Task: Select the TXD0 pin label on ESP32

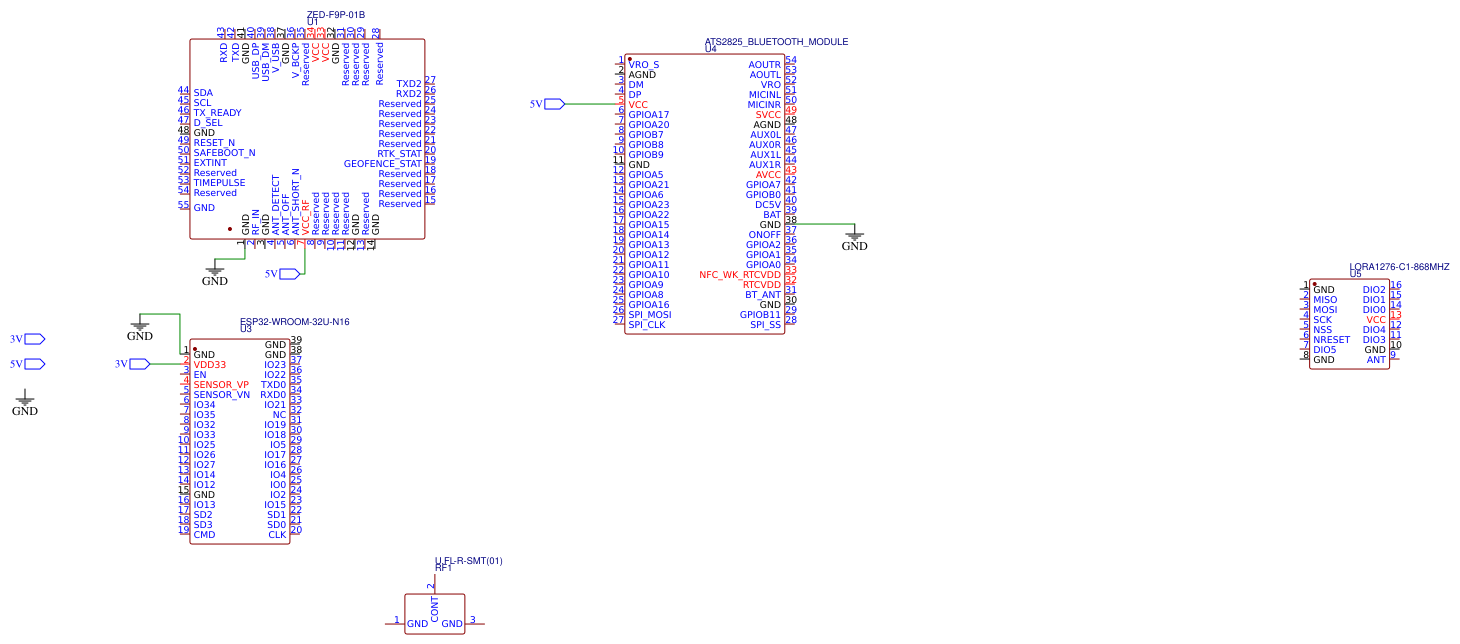Action: pyautogui.click(x=274, y=385)
